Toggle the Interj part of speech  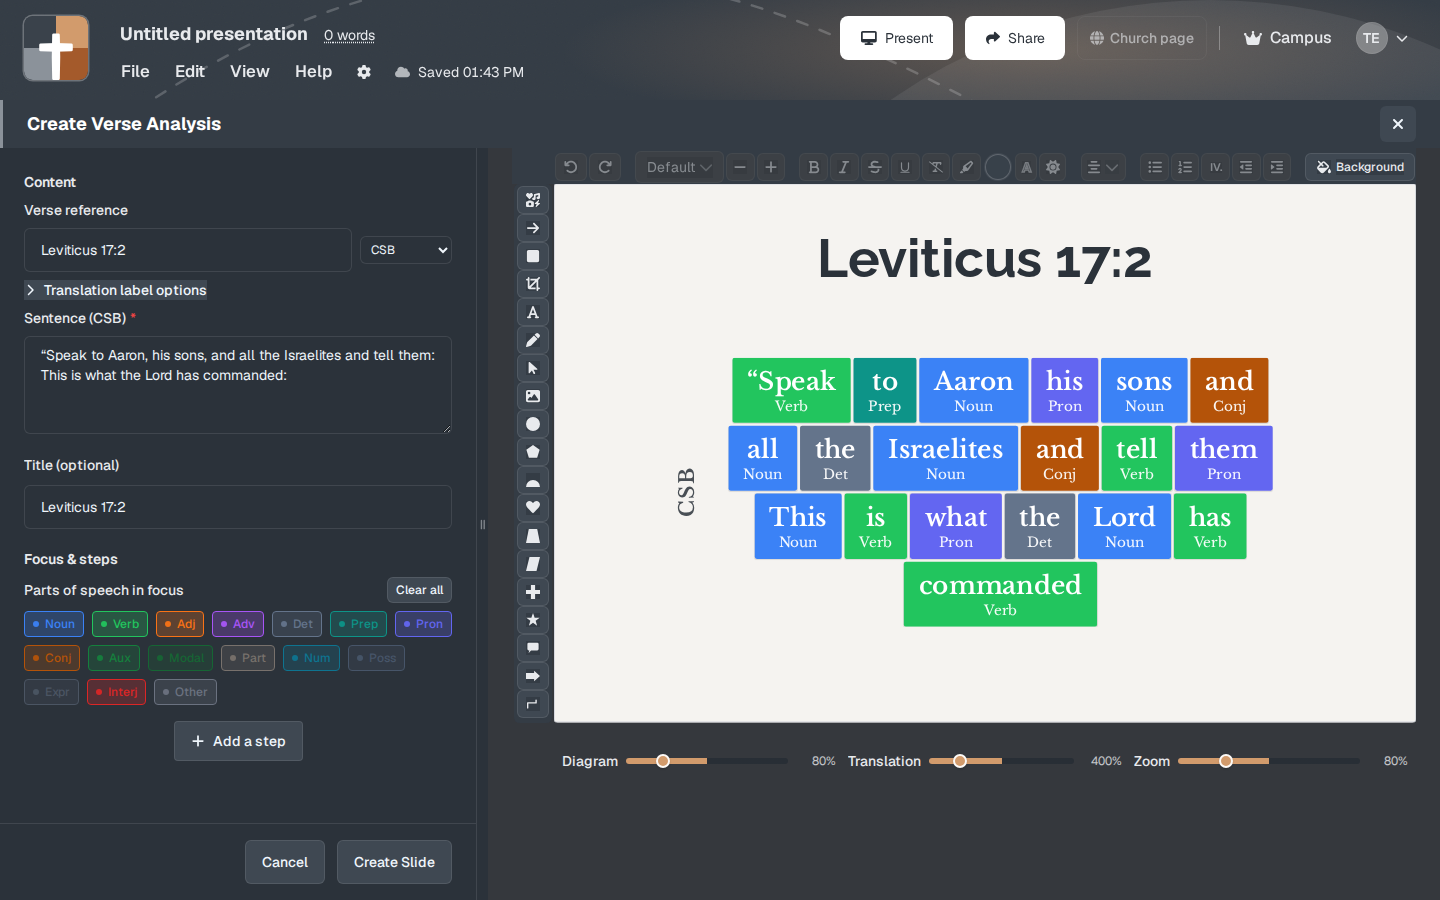(117, 692)
